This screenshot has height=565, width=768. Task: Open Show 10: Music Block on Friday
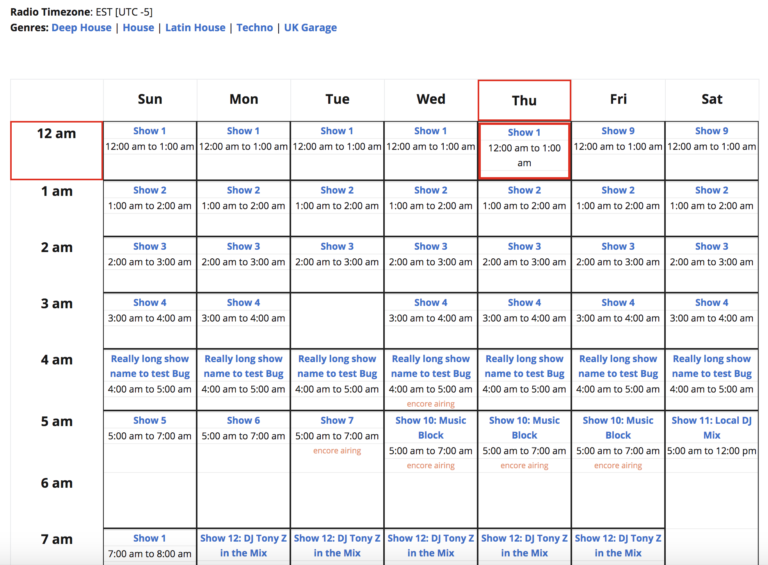coord(618,427)
